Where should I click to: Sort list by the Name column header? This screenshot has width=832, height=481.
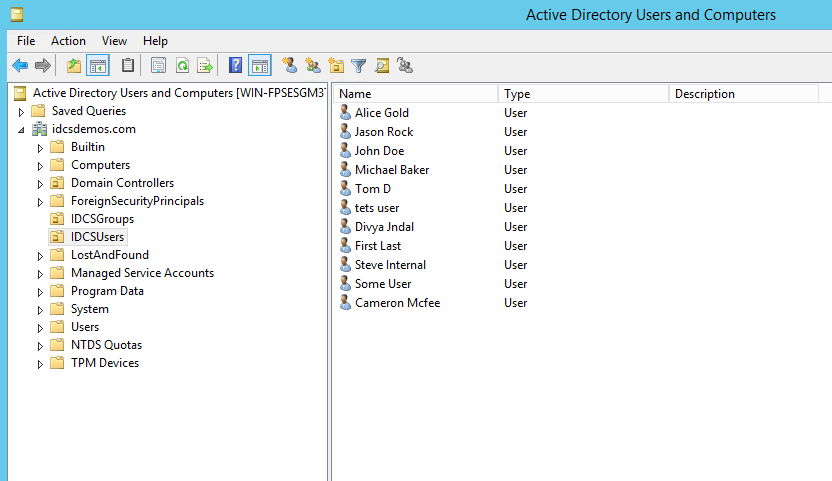coord(415,94)
